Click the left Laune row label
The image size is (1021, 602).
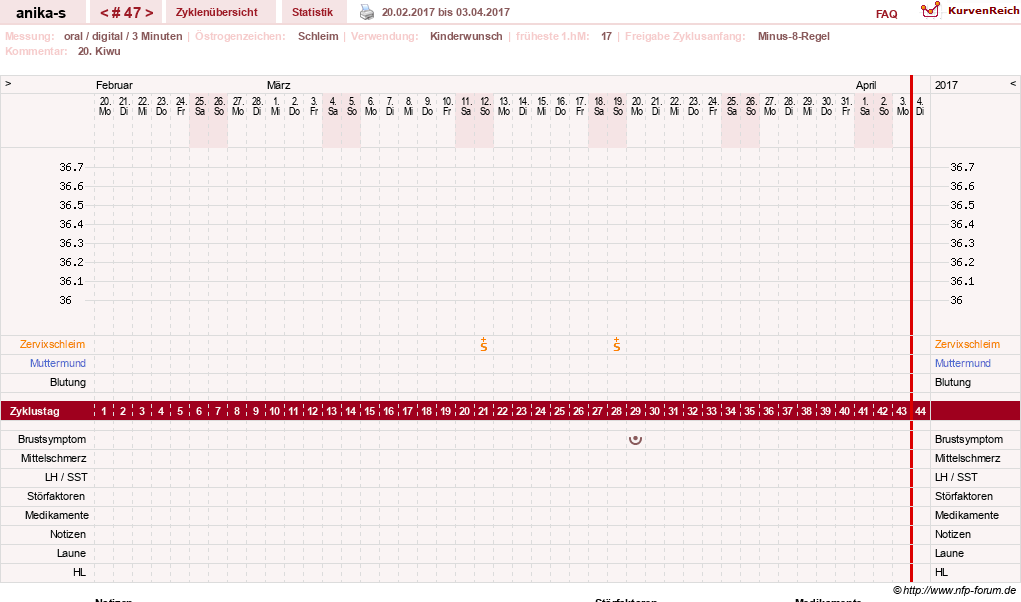tap(71, 553)
